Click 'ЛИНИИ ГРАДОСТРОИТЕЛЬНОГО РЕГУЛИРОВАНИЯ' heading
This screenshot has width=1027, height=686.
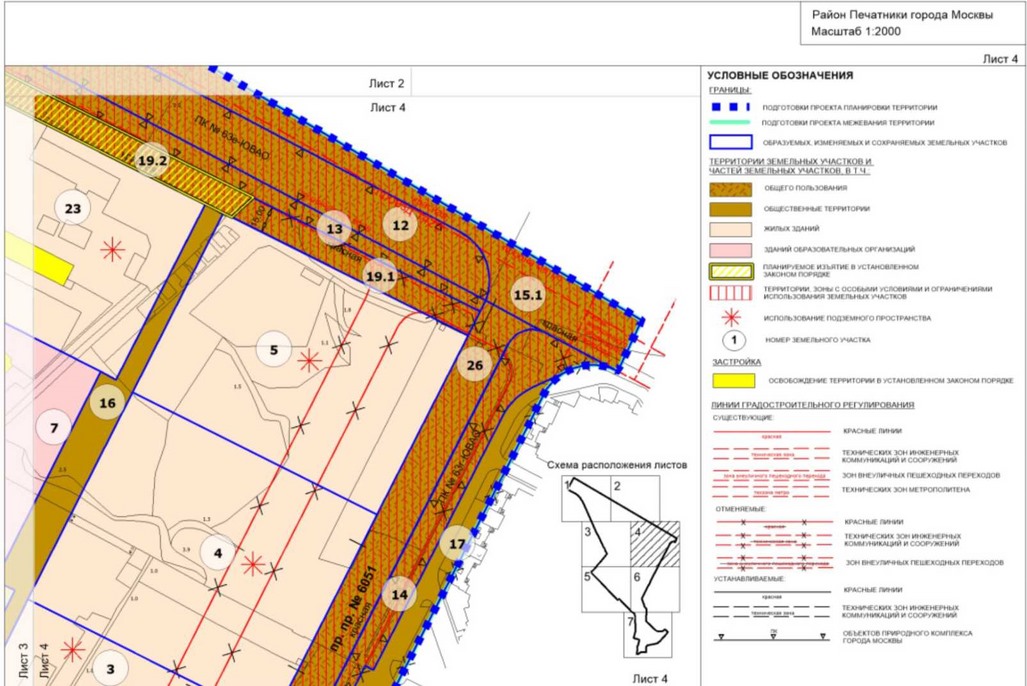click(x=812, y=405)
